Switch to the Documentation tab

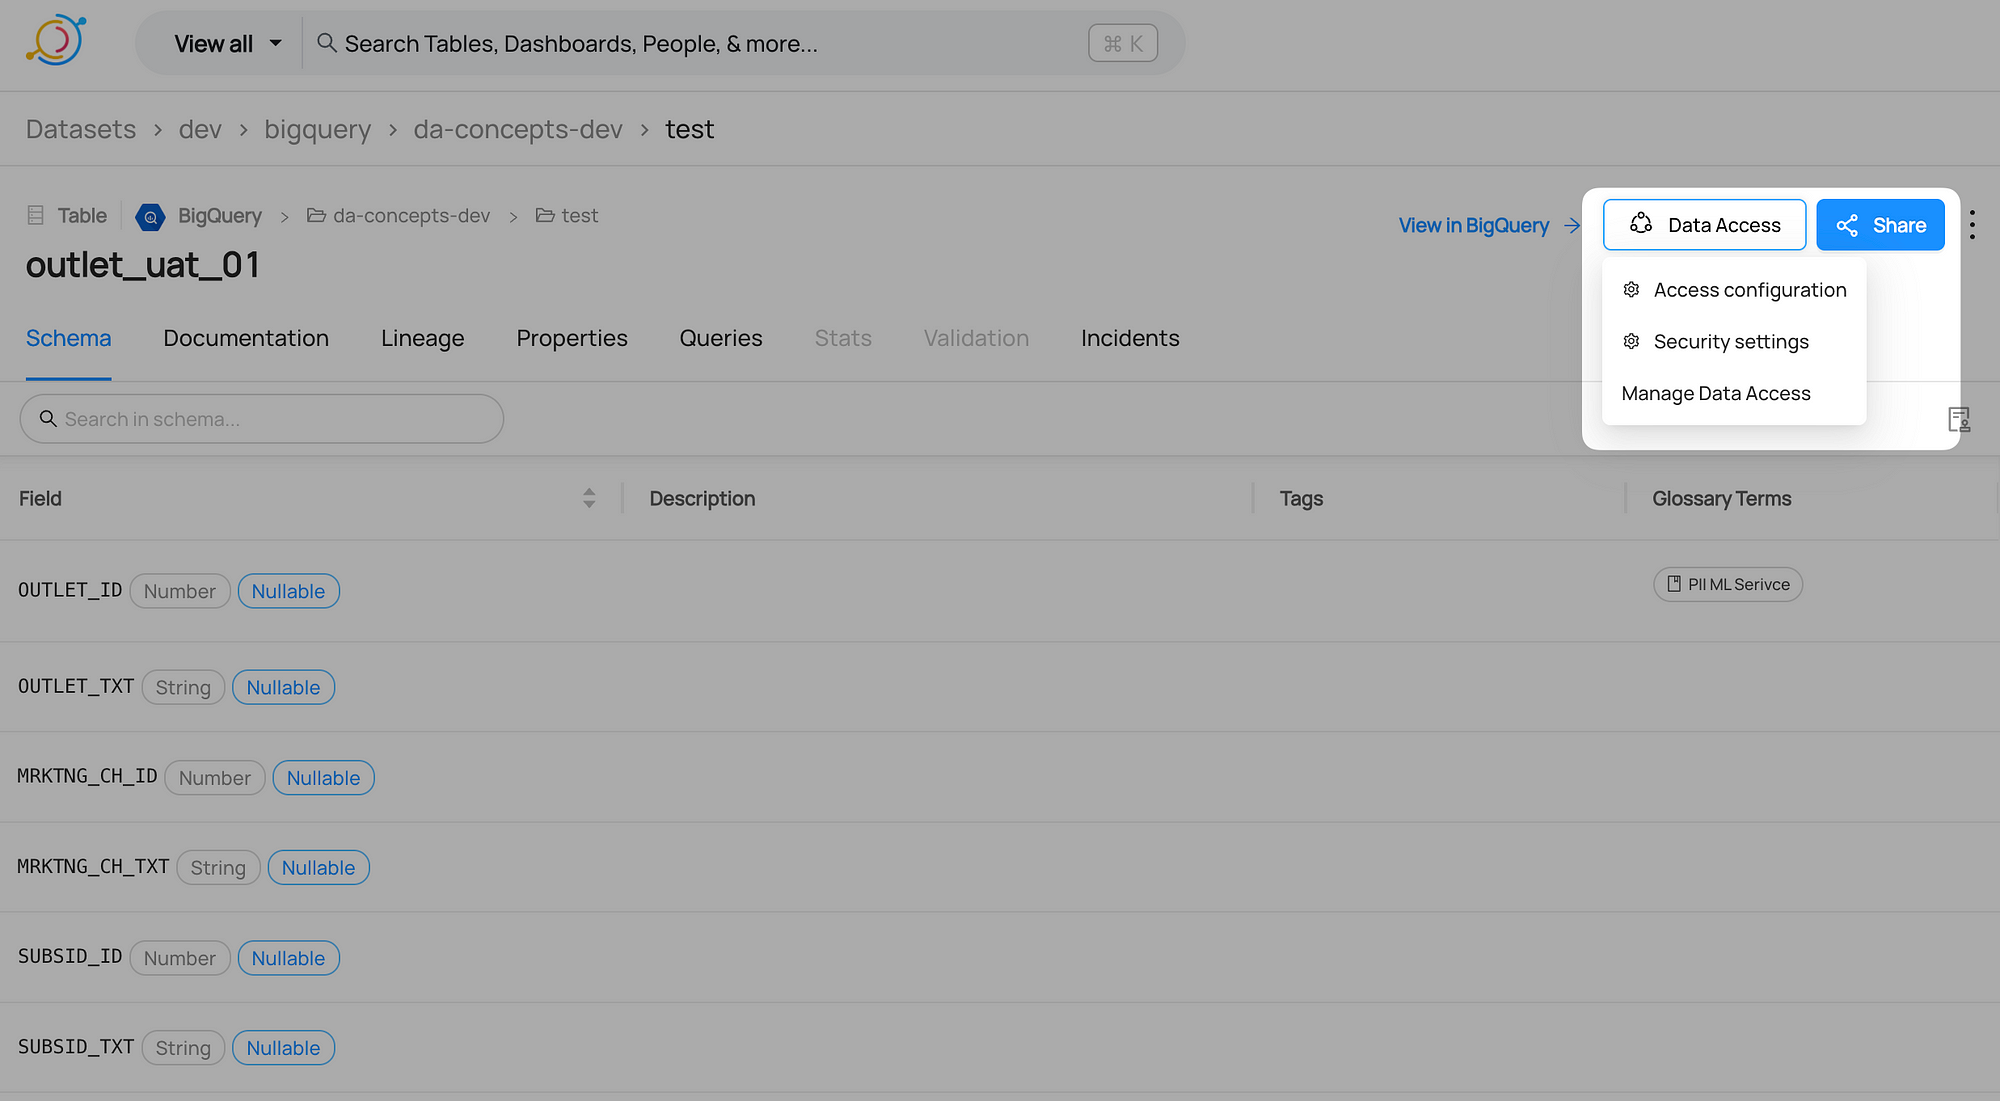click(246, 338)
